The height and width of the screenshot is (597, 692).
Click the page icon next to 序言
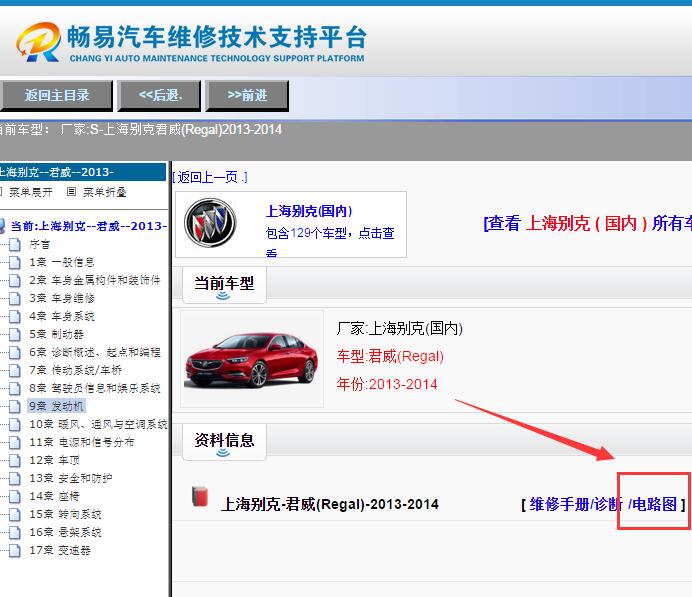pos(15,244)
